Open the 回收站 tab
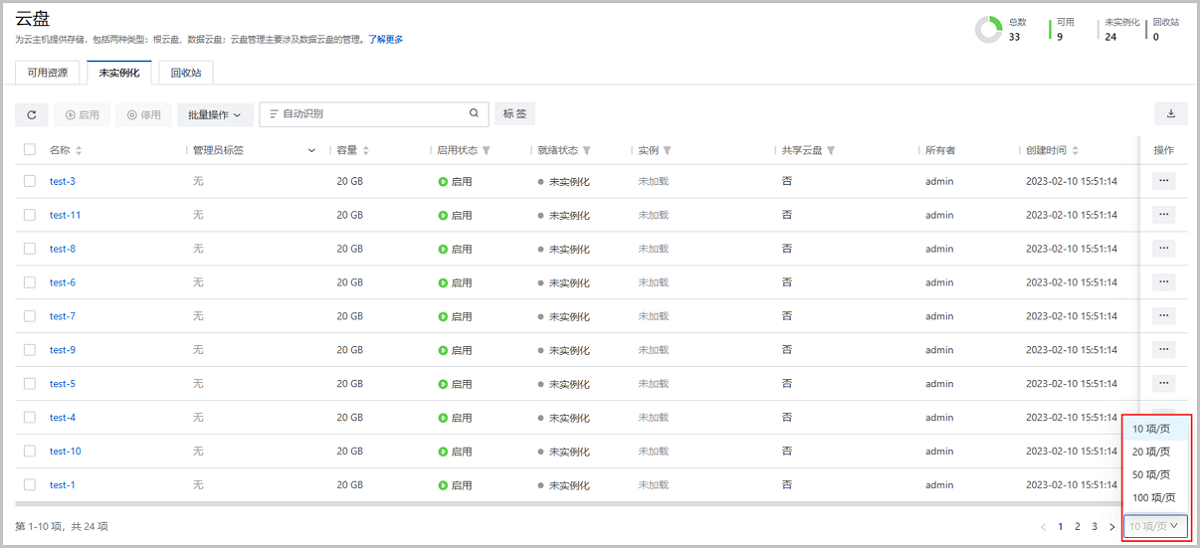 (x=186, y=73)
